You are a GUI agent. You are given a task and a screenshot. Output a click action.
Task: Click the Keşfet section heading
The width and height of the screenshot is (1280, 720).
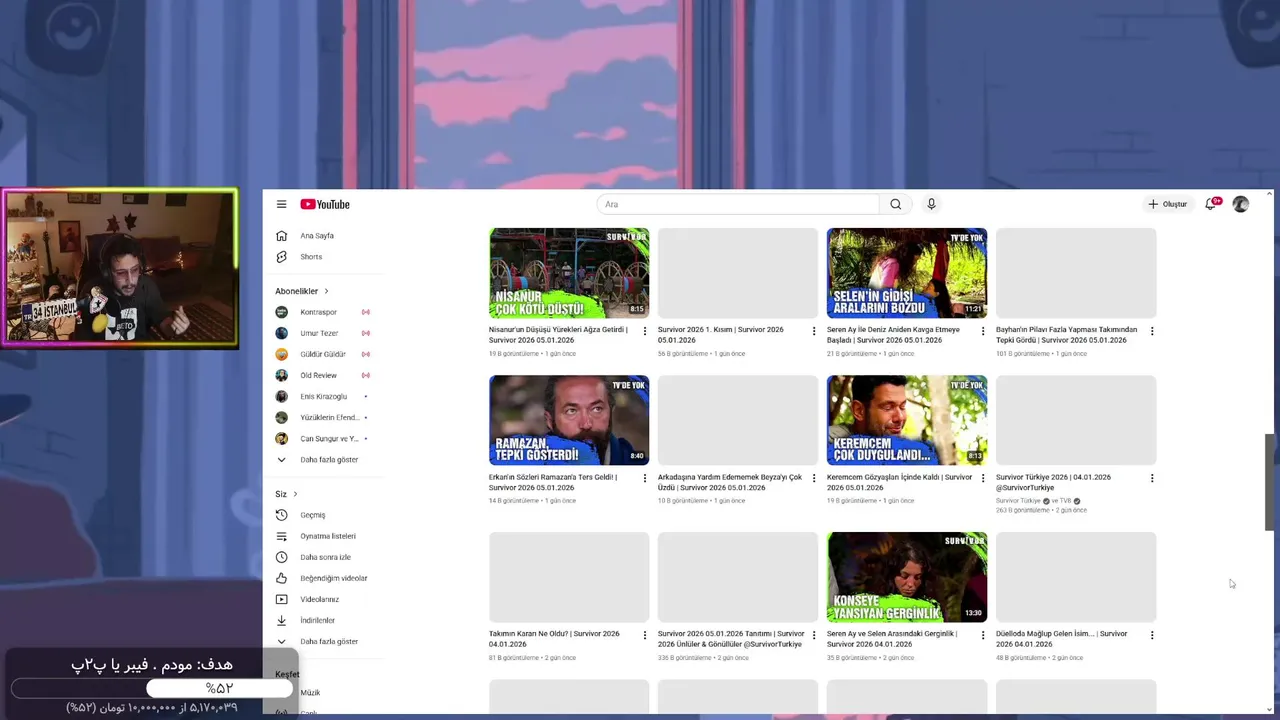coord(287,674)
